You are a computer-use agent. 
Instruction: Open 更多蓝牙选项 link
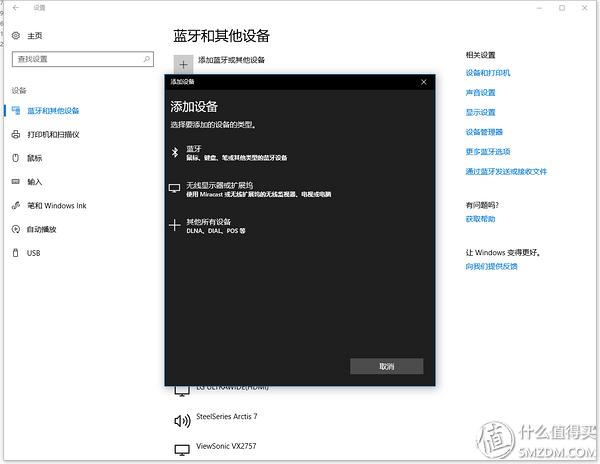pyautogui.click(x=488, y=151)
